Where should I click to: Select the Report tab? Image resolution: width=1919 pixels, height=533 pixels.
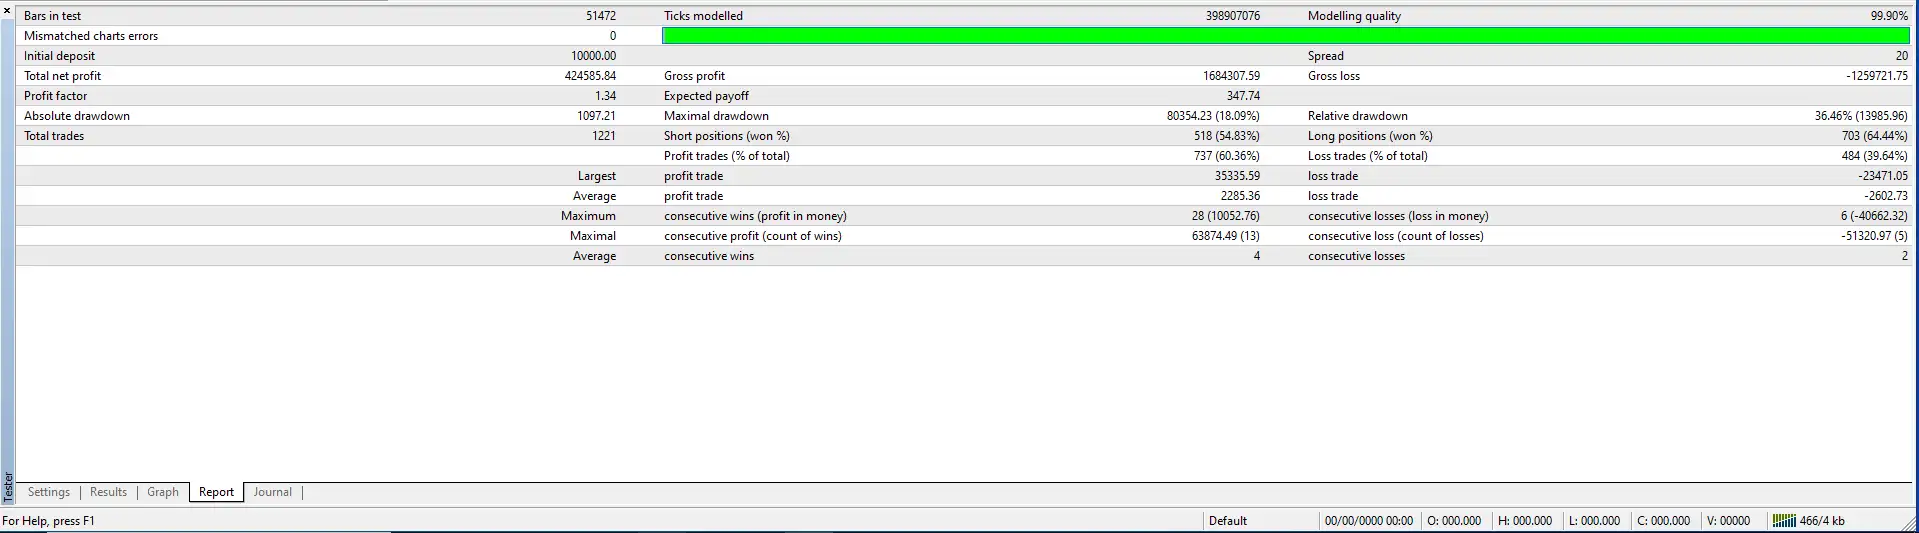click(x=216, y=492)
